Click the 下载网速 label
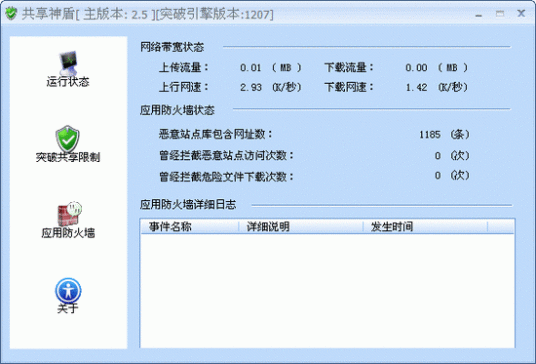Viewport: 536px width, 364px height. click(349, 87)
